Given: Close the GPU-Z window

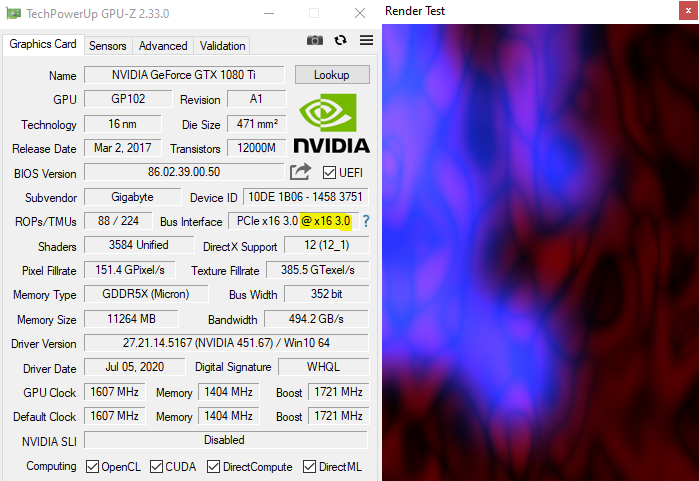Looking at the screenshot, I should point(360,13).
